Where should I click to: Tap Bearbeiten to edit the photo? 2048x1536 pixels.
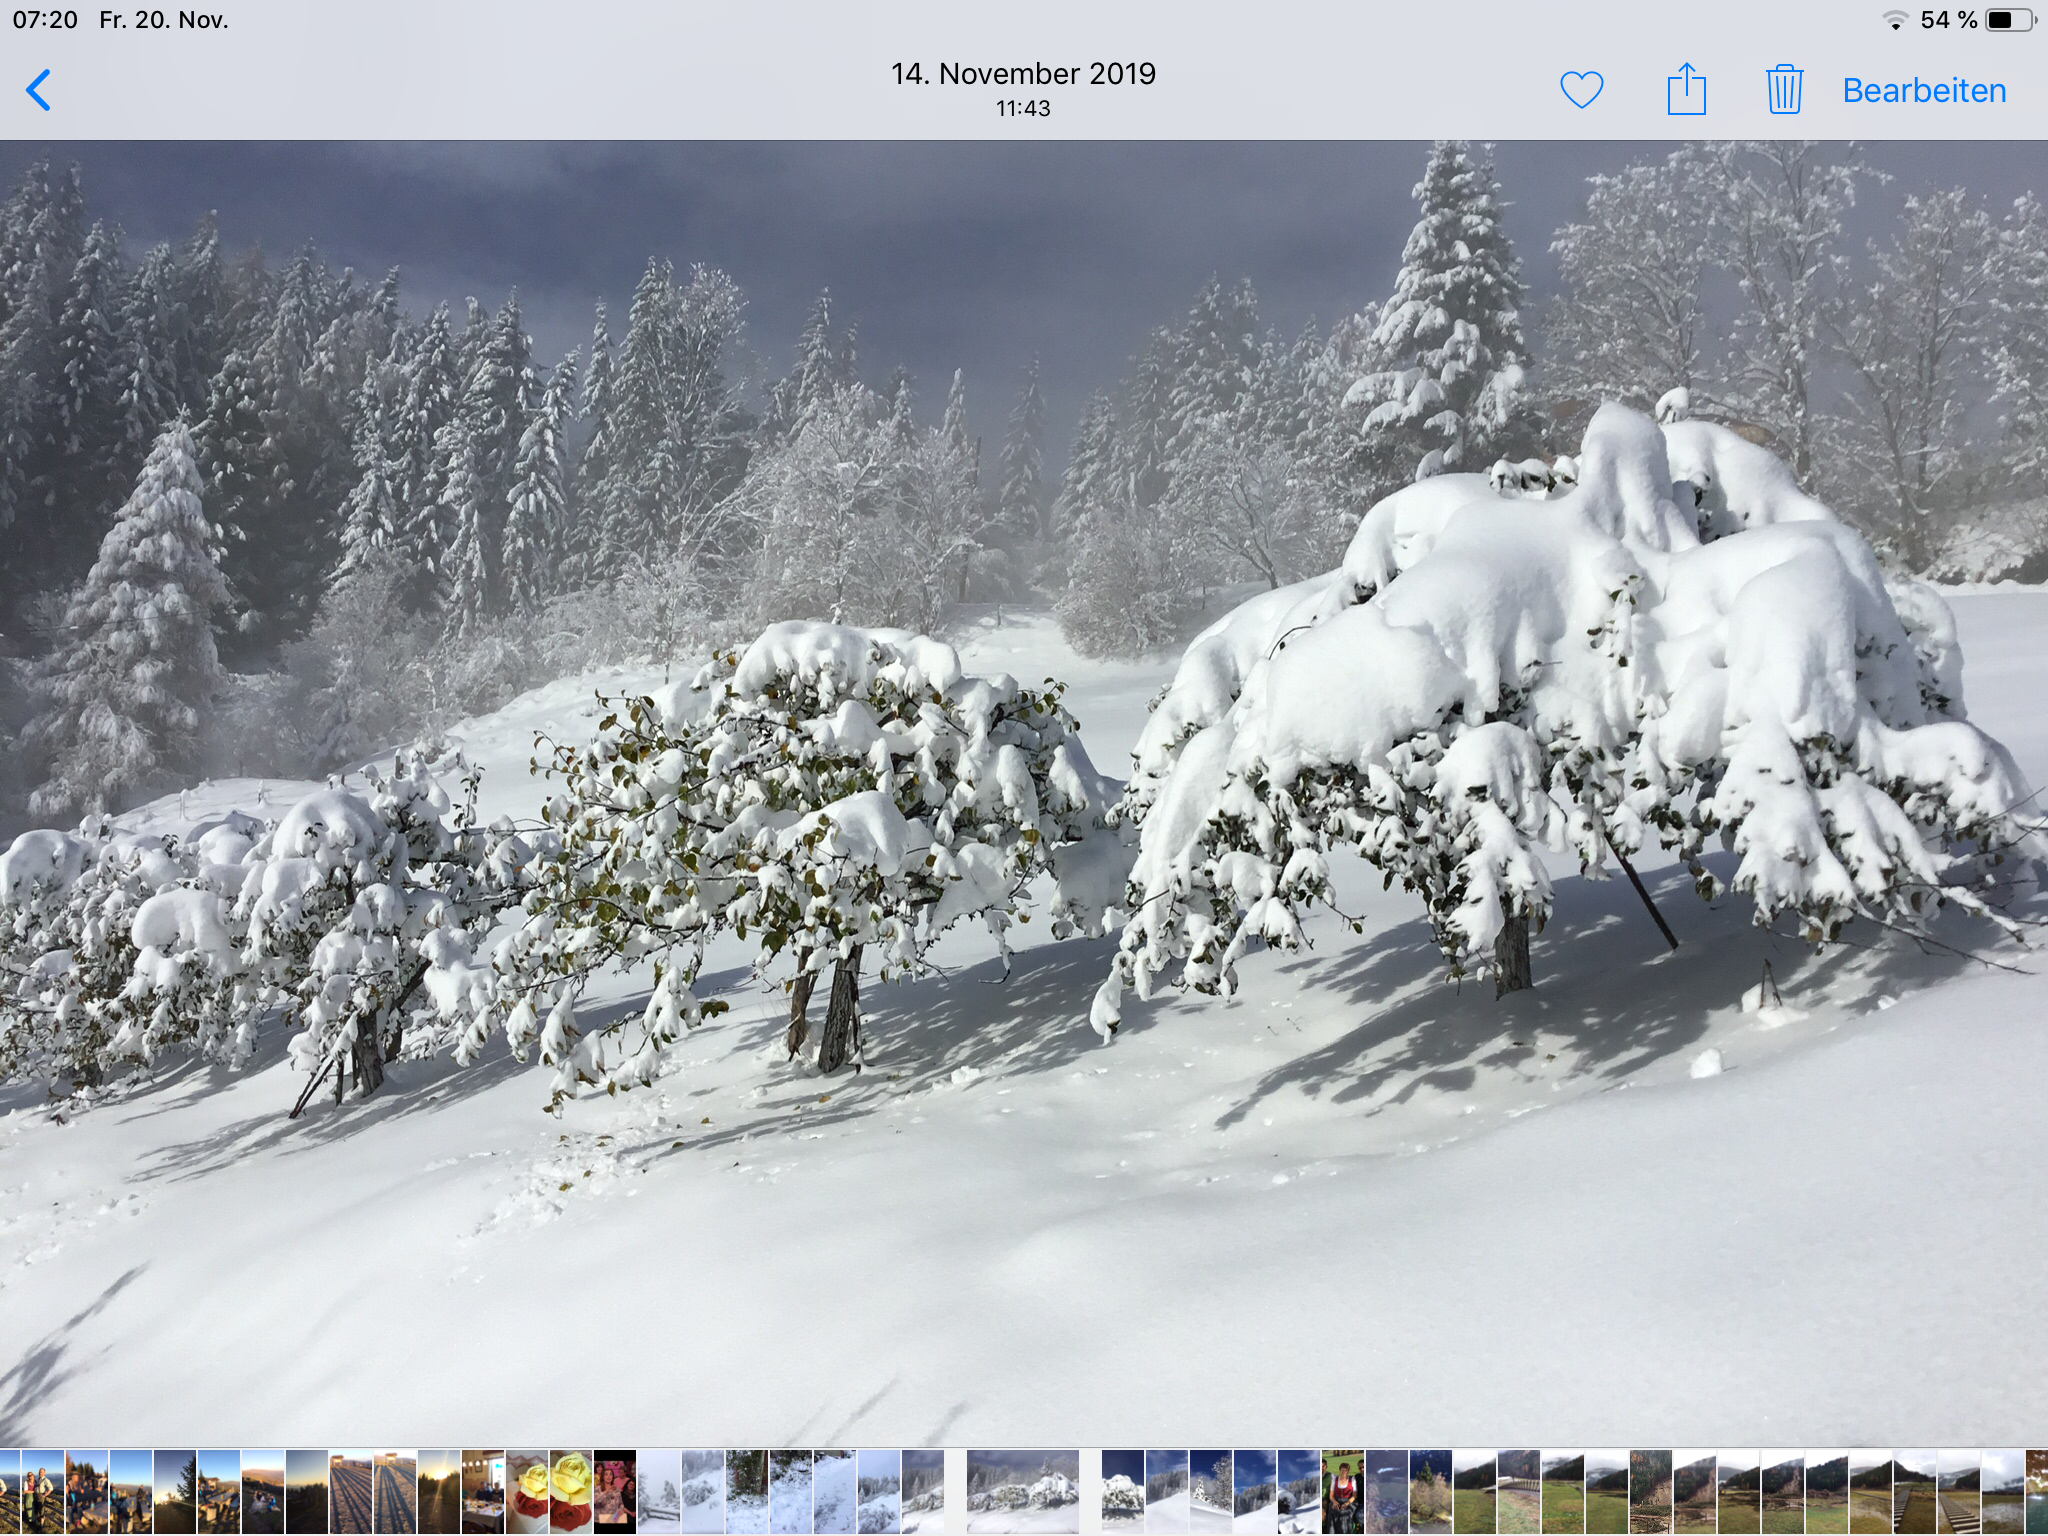coord(1924,90)
